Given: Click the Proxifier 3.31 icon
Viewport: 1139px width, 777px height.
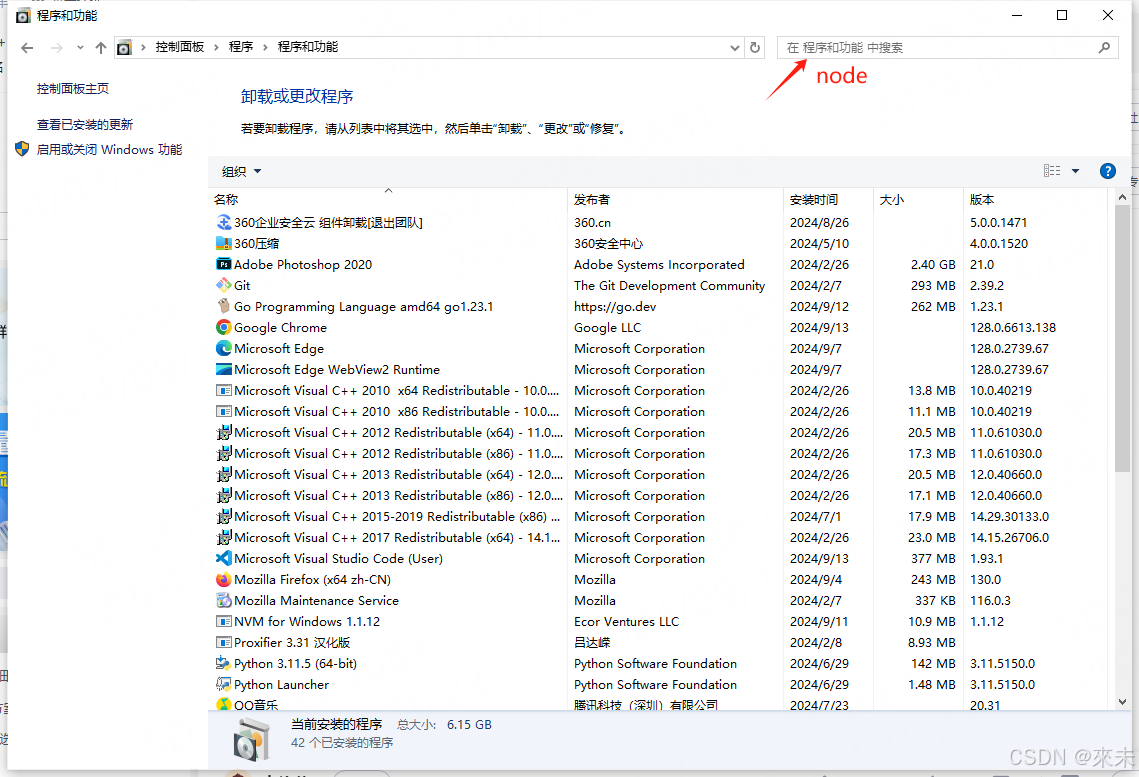Looking at the screenshot, I should tap(224, 643).
